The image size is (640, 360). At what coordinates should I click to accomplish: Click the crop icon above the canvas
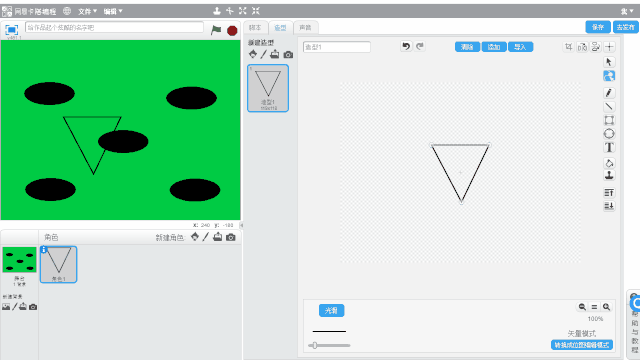[568, 47]
